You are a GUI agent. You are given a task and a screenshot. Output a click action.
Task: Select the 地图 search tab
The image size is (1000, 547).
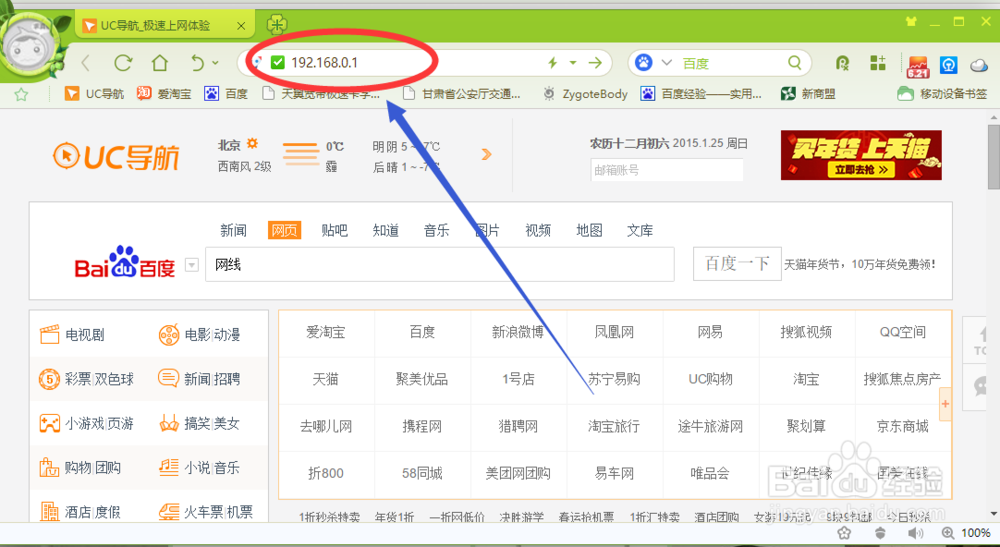589,230
